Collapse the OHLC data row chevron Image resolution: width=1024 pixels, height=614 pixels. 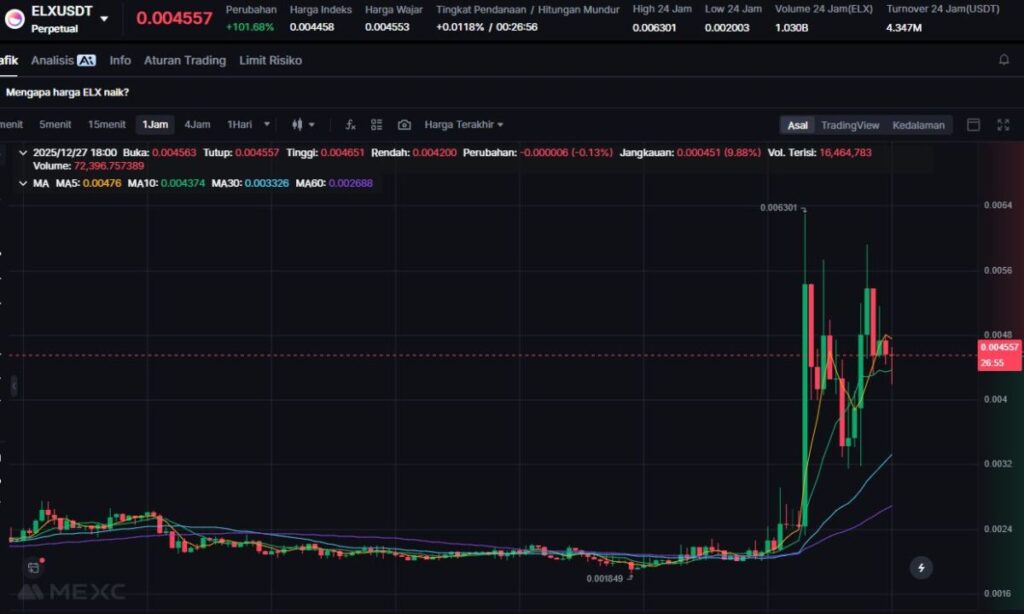(x=23, y=153)
